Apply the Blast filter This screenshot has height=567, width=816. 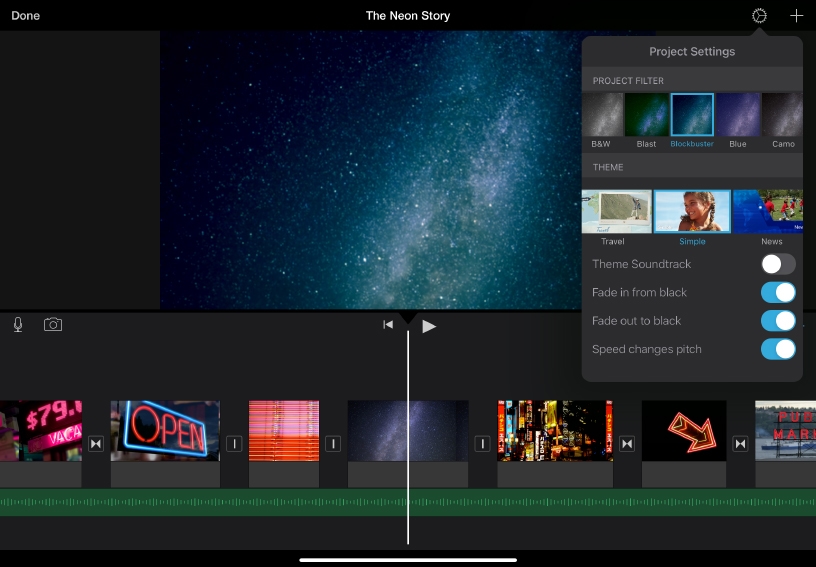coord(647,115)
